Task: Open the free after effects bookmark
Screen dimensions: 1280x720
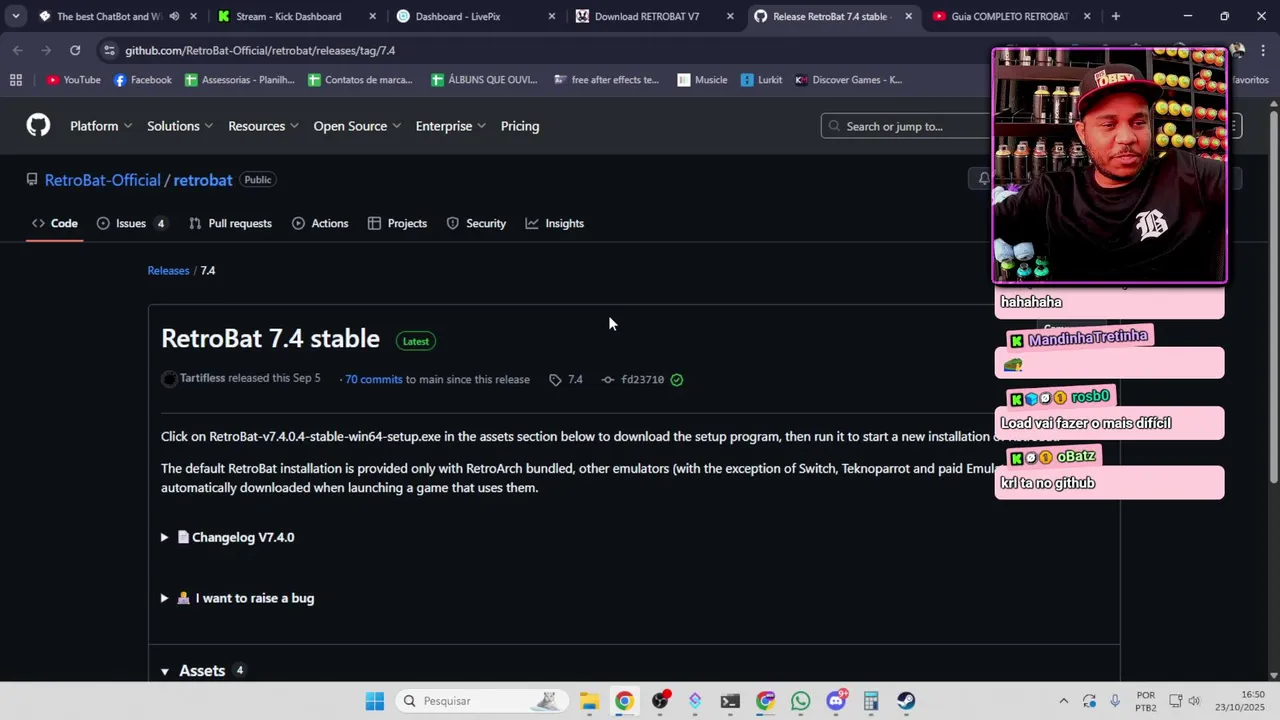Action: click(606, 80)
